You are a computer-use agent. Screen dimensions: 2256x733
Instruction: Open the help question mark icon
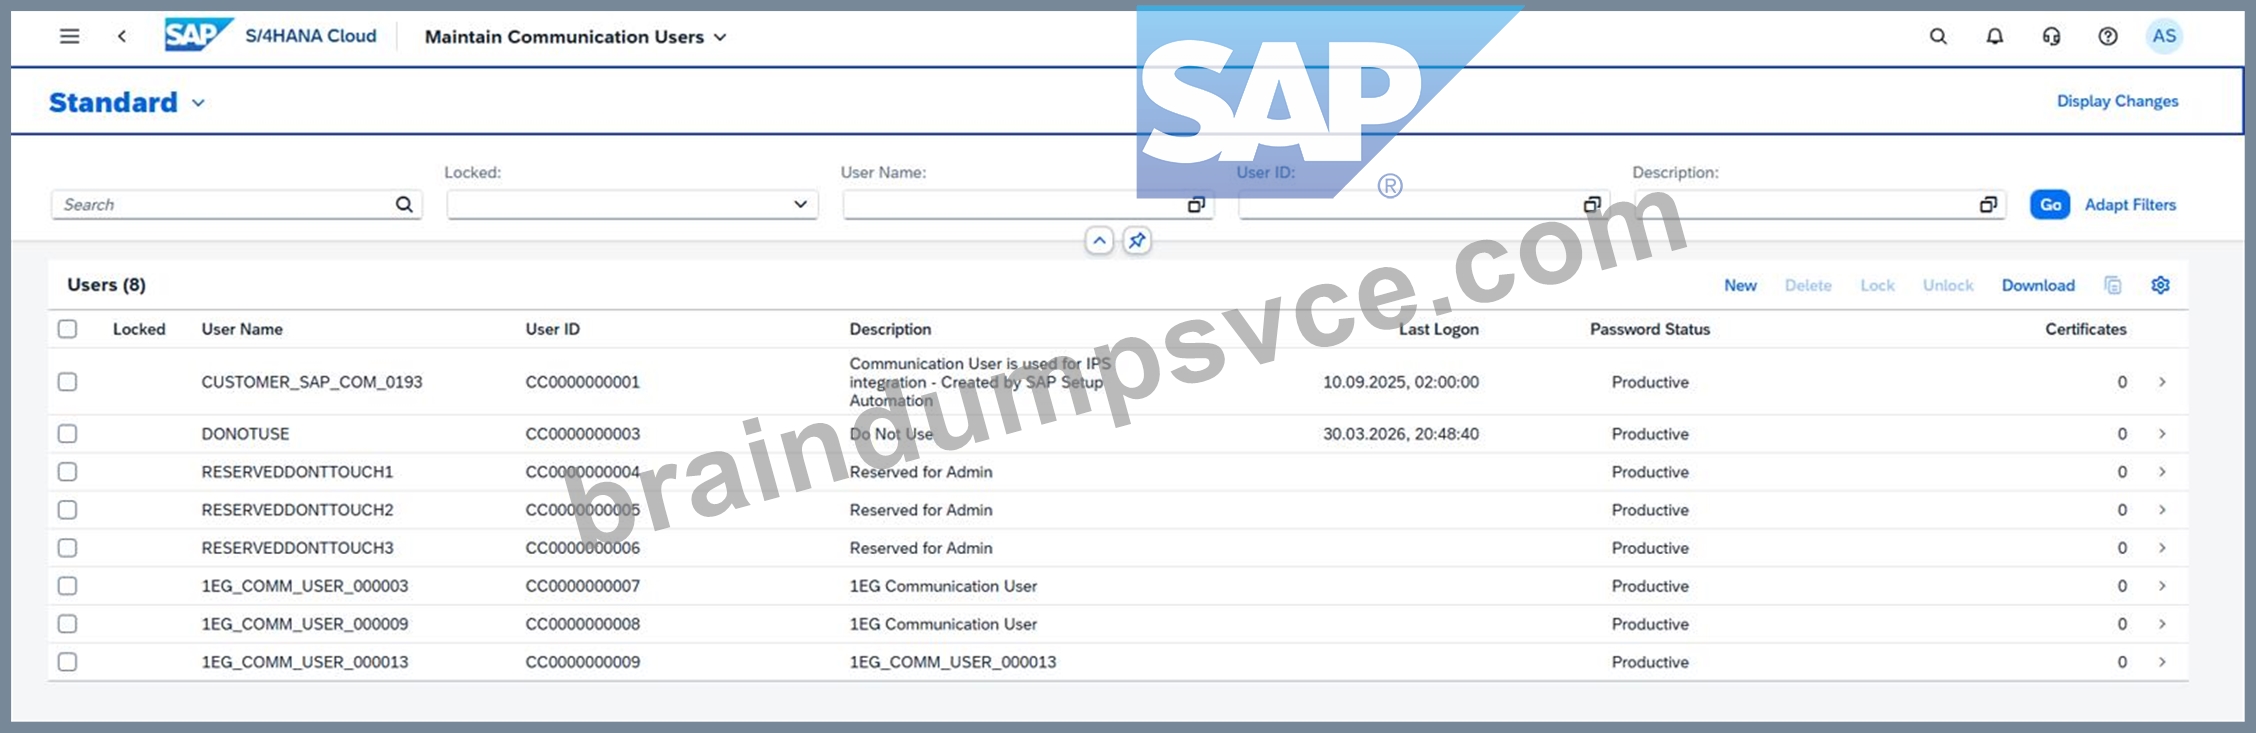[x=2108, y=37]
